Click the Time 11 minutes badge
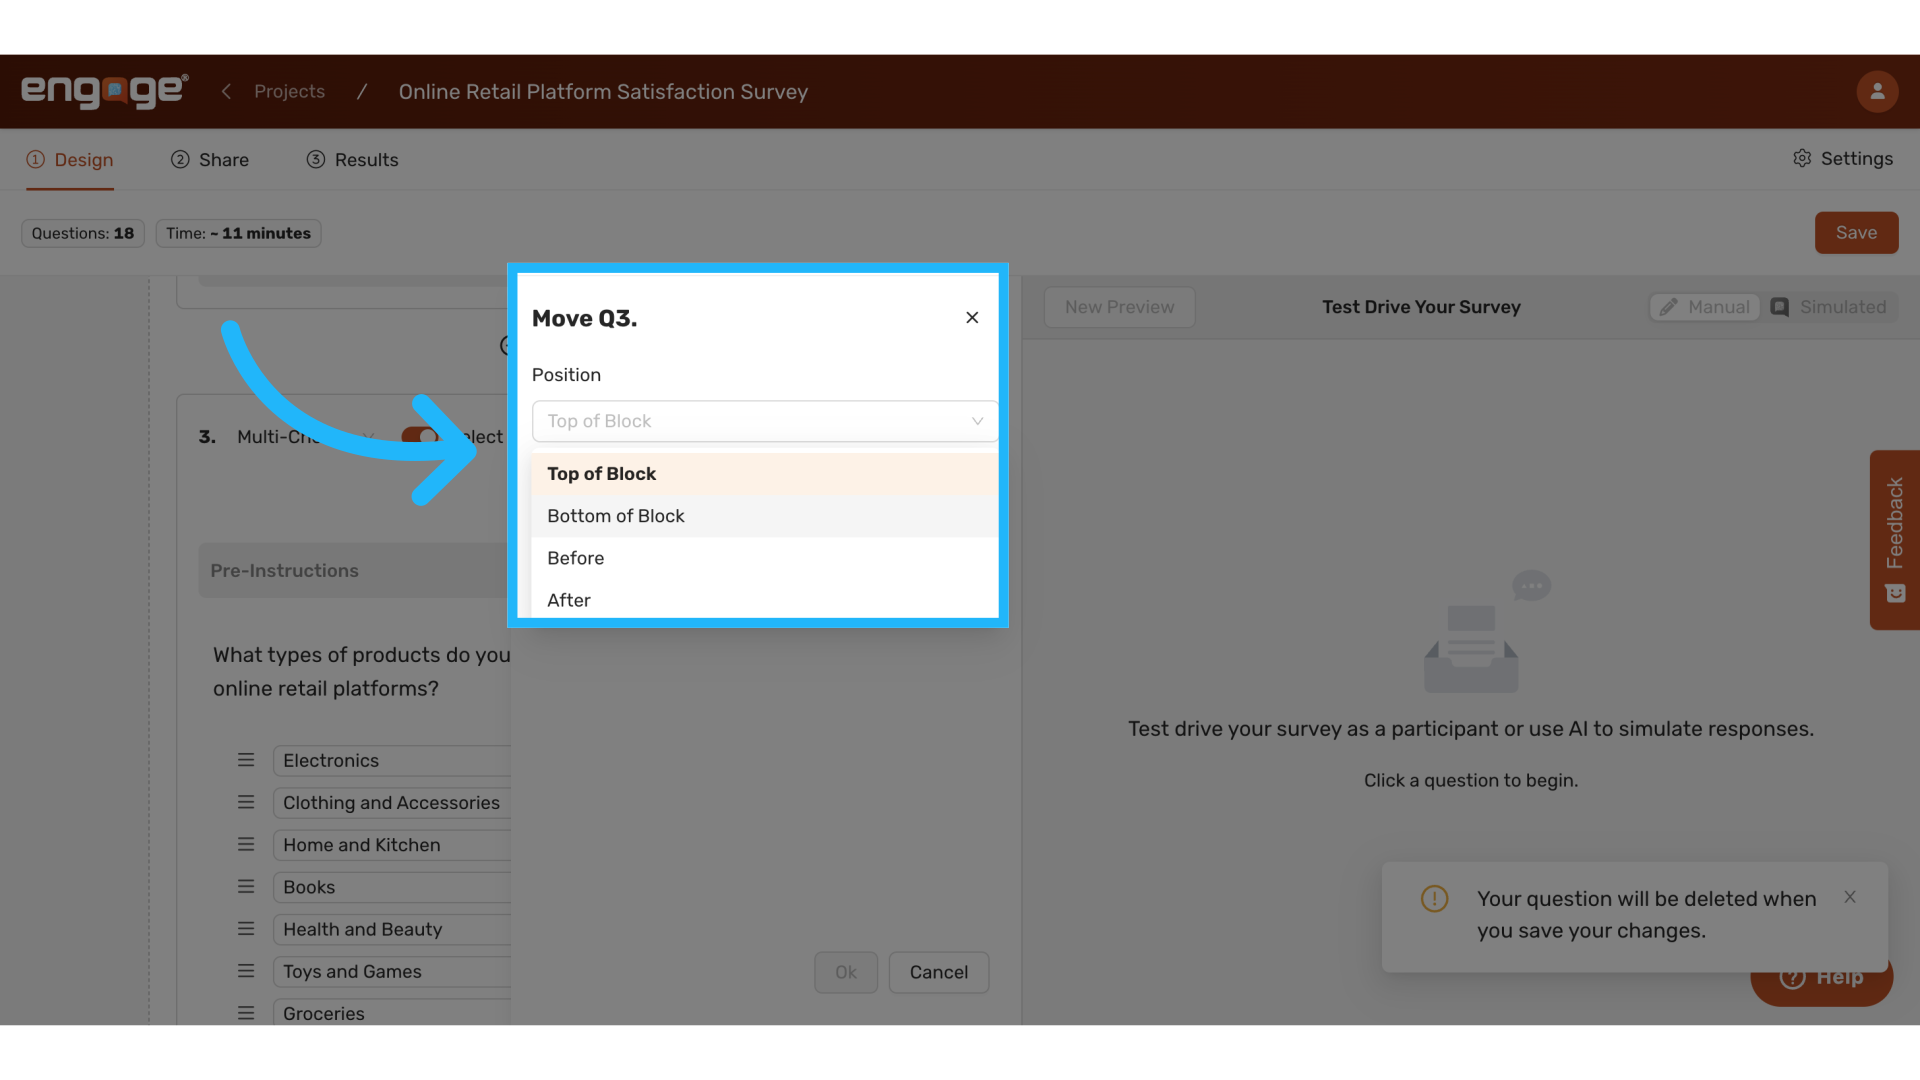The image size is (1920, 1080). [x=238, y=233]
